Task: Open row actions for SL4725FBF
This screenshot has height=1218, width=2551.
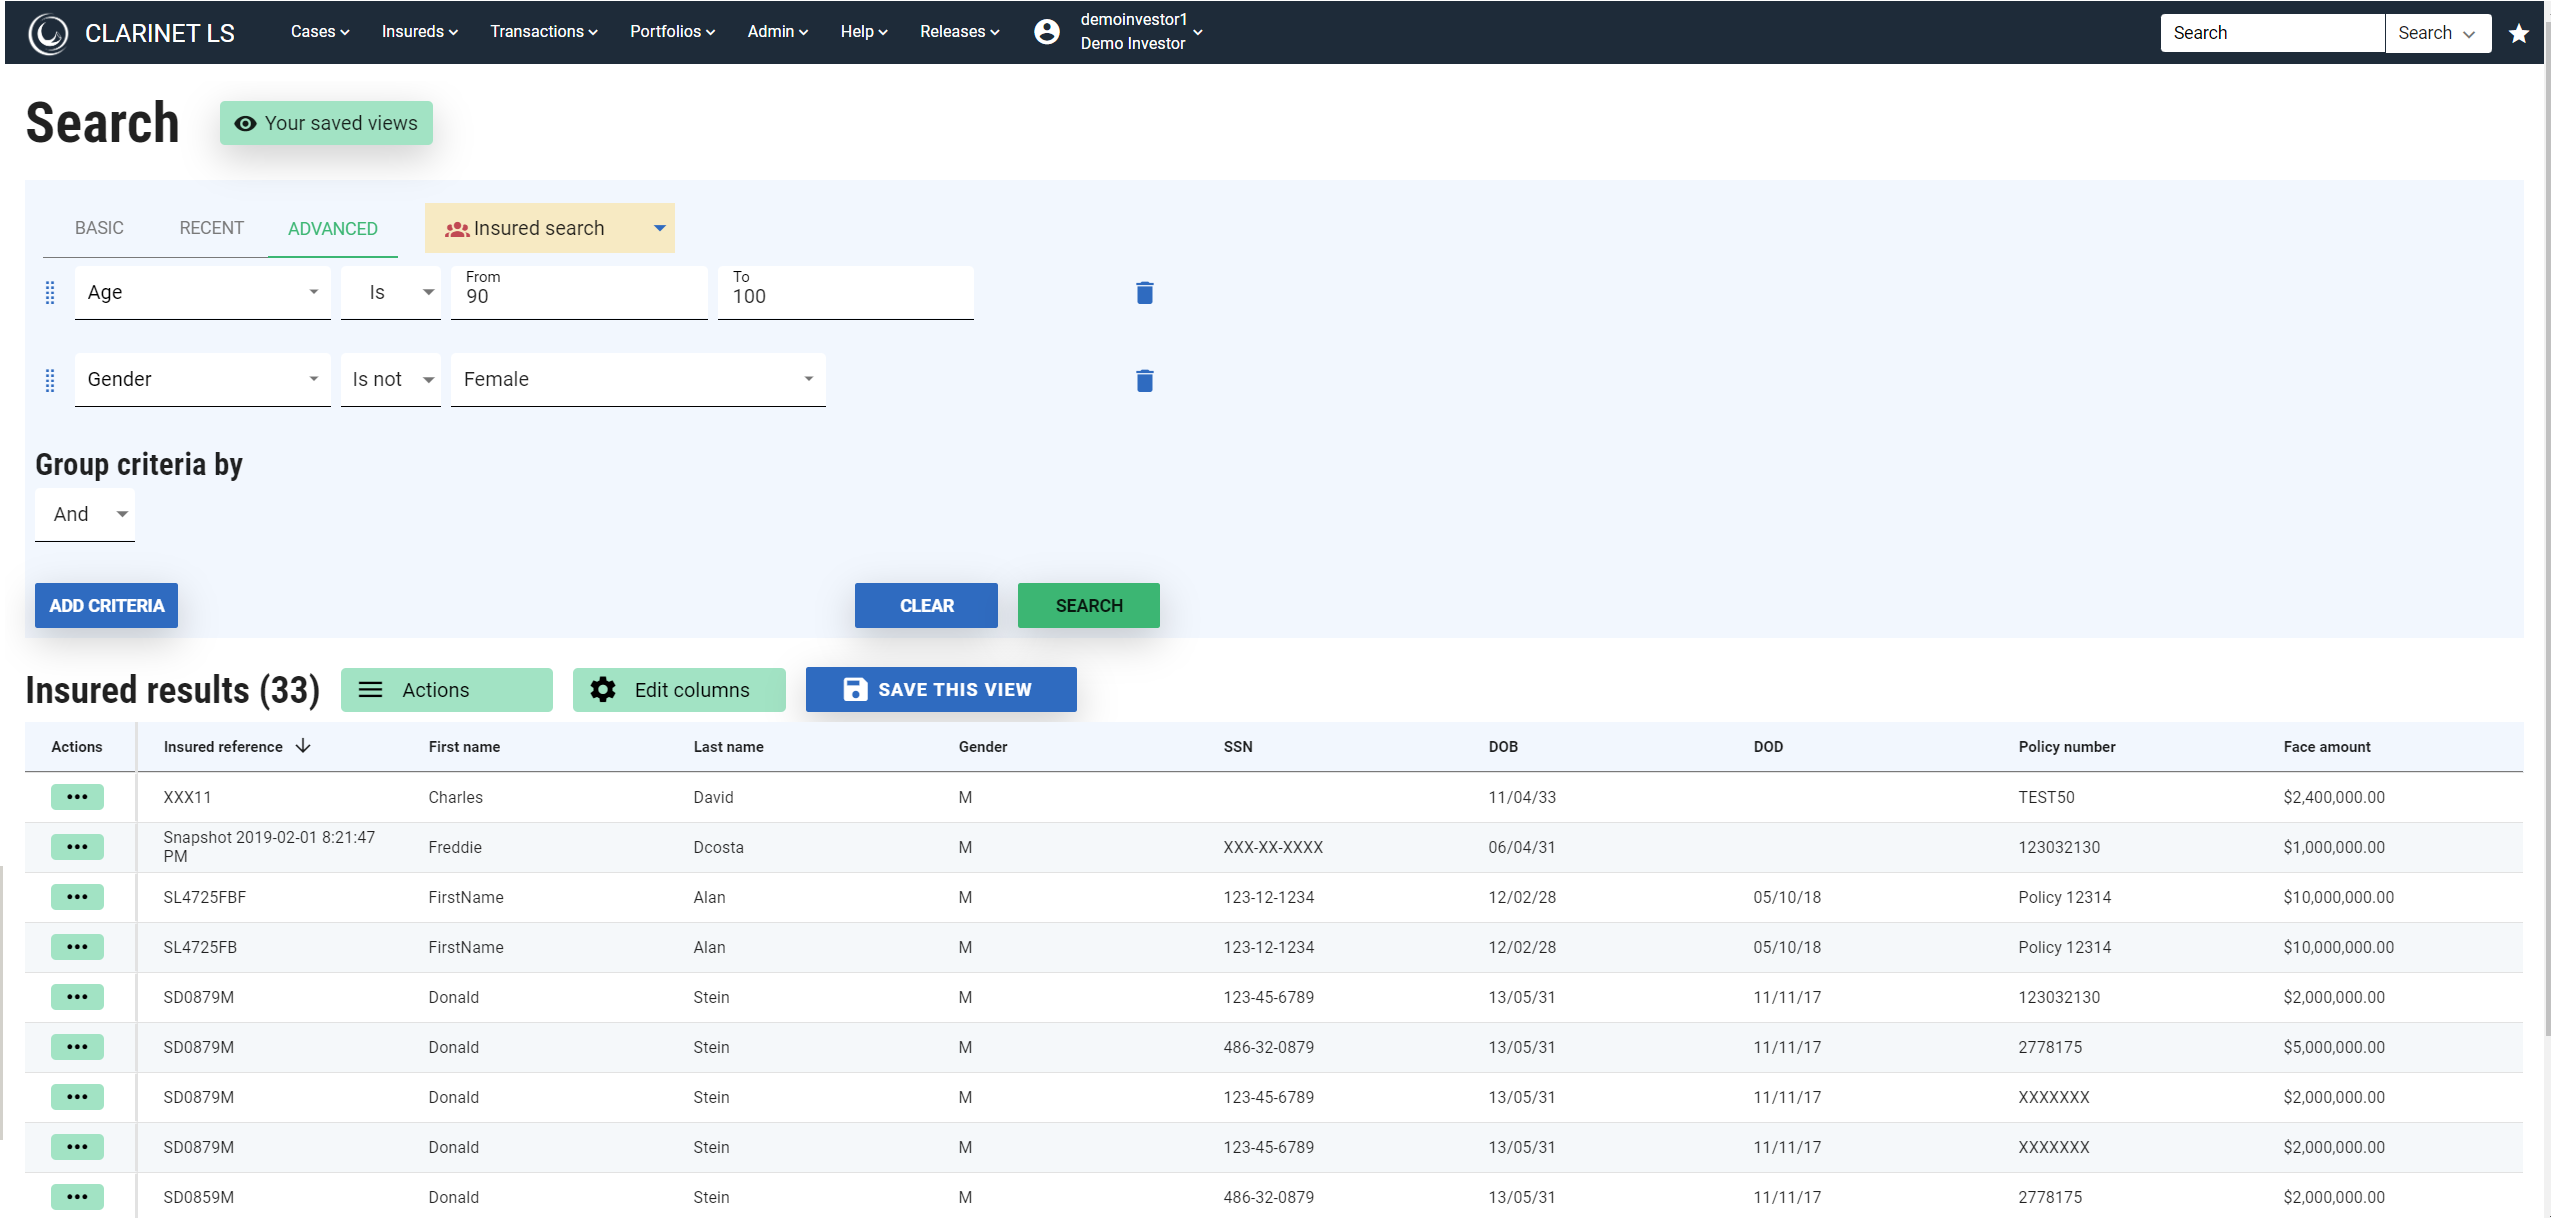Action: [x=77, y=897]
